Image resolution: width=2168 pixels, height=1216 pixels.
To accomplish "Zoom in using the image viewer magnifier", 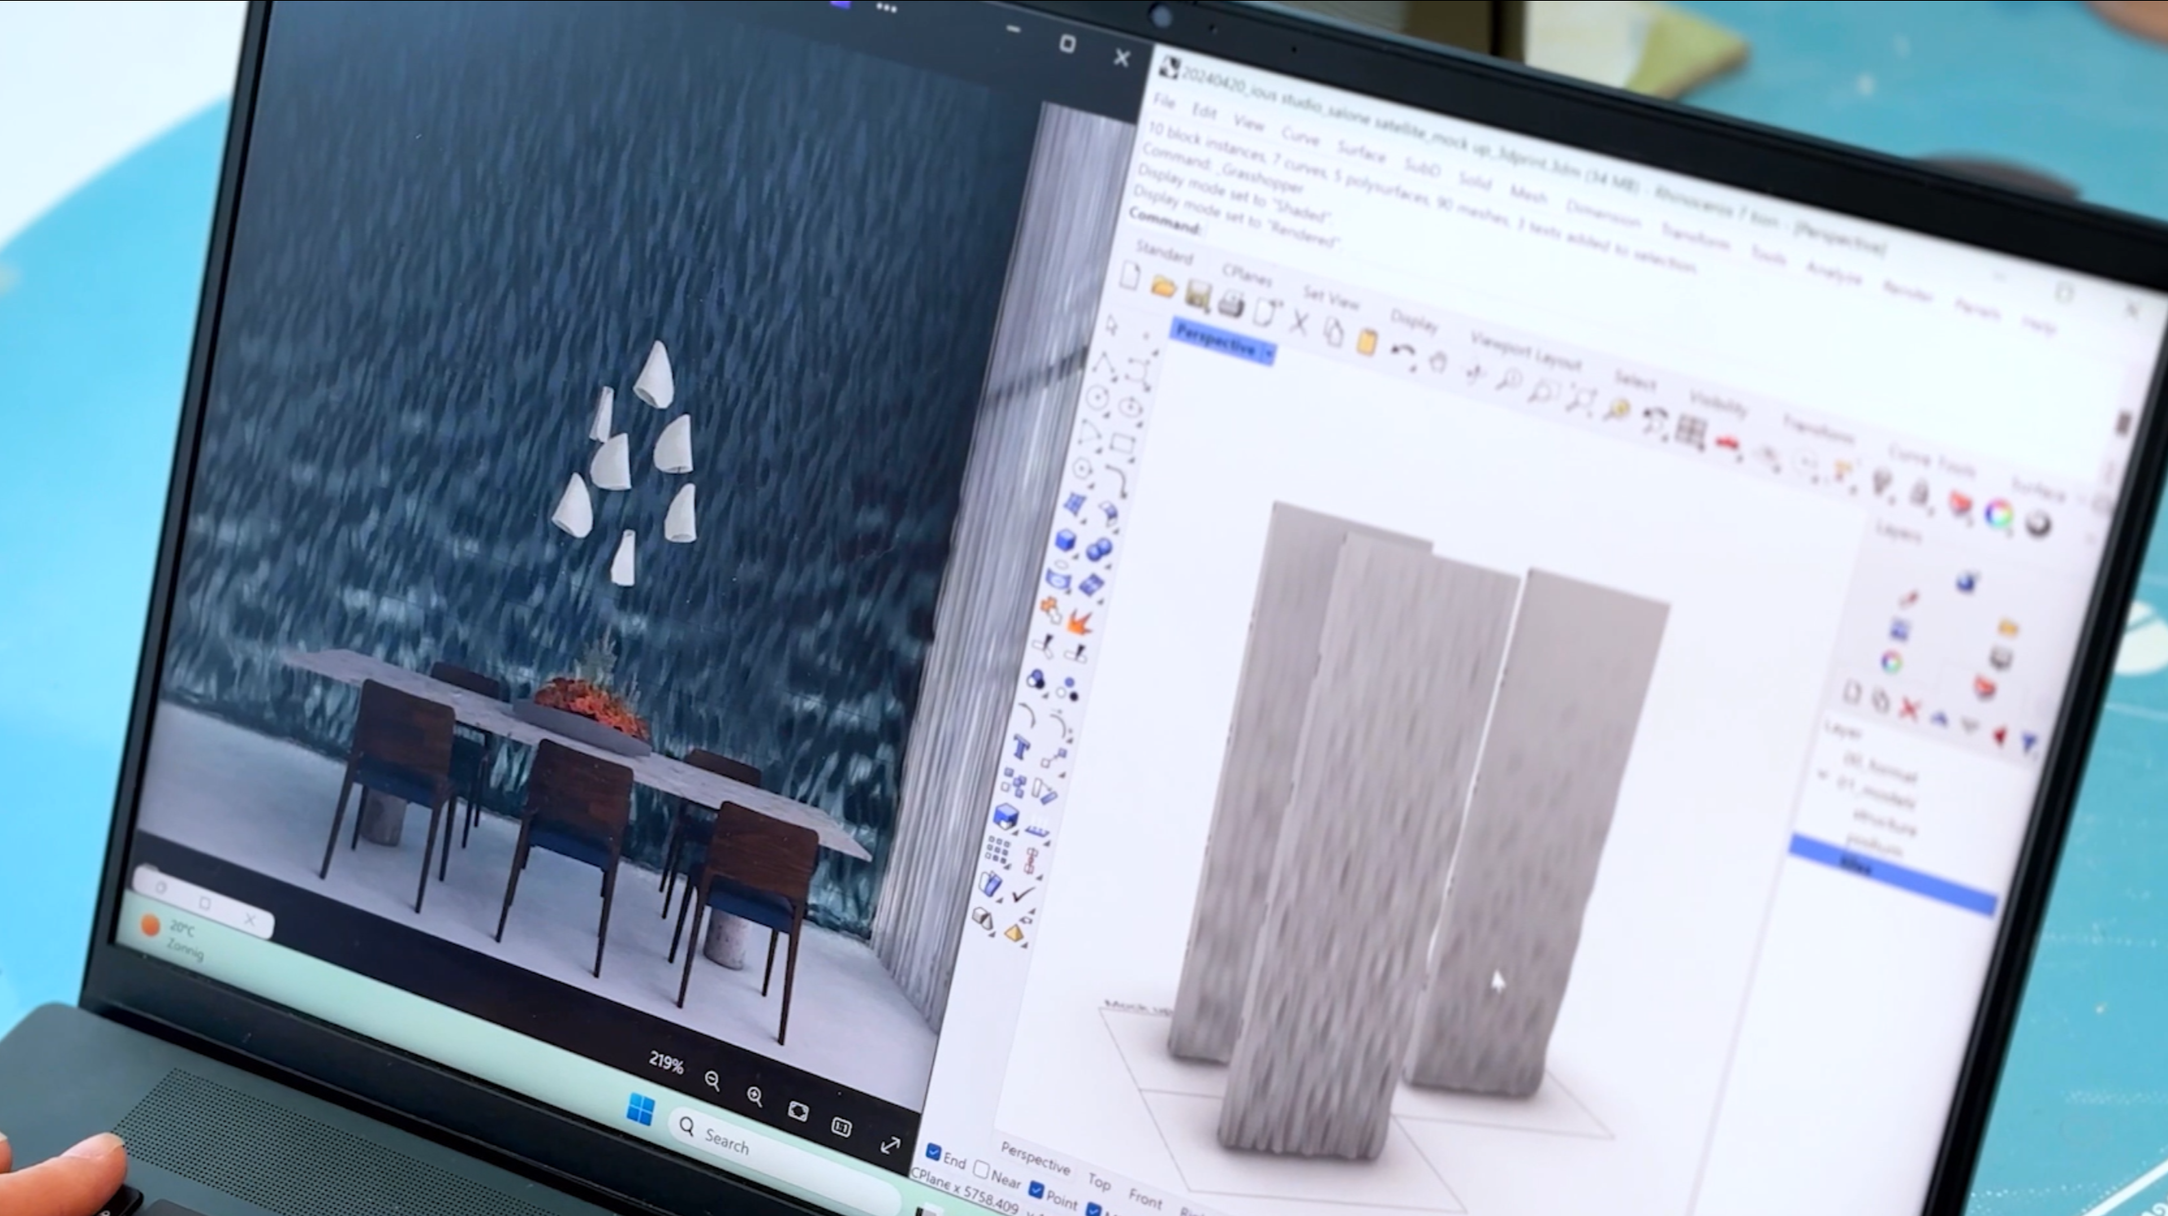I will tap(755, 1096).
